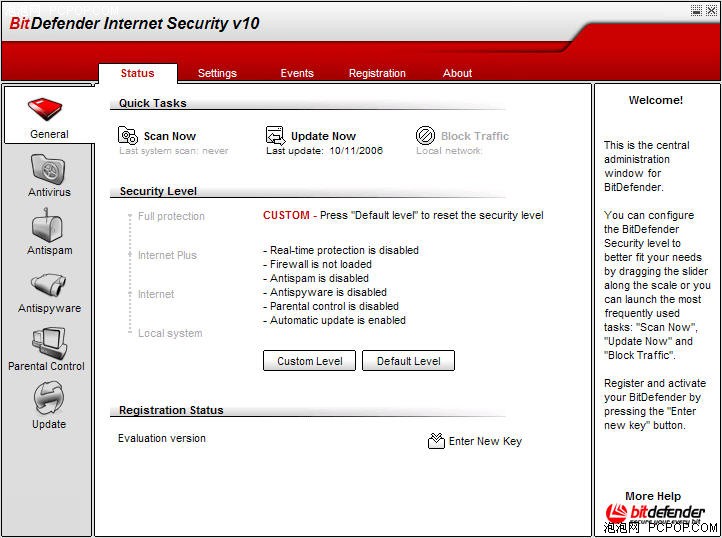This screenshot has width=722, height=538.
Task: Click the Welcome! heading in help panel
Action: pos(656,100)
